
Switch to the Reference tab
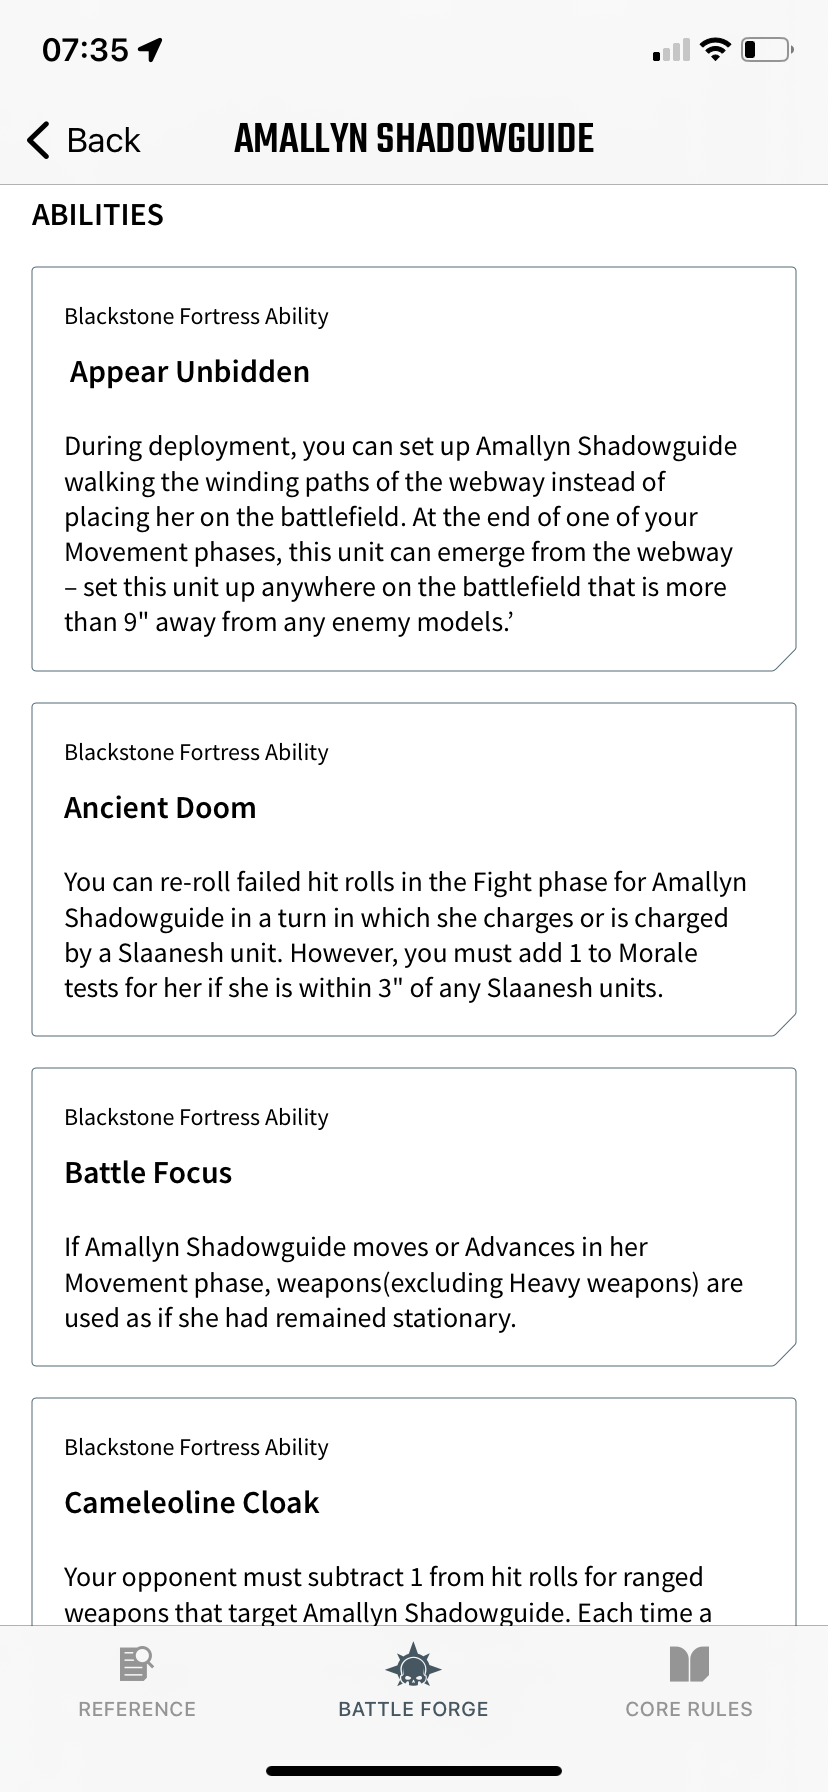pos(136,1680)
